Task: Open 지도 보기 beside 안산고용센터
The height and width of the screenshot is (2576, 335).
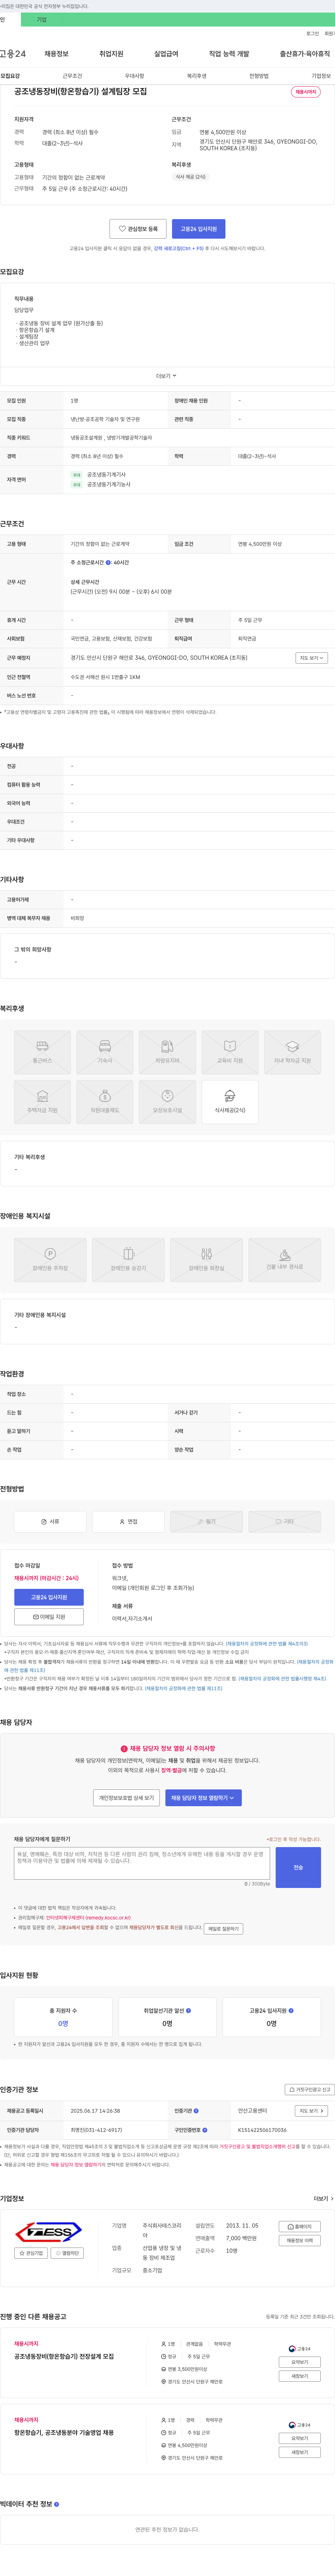Action: pyautogui.click(x=311, y=2111)
